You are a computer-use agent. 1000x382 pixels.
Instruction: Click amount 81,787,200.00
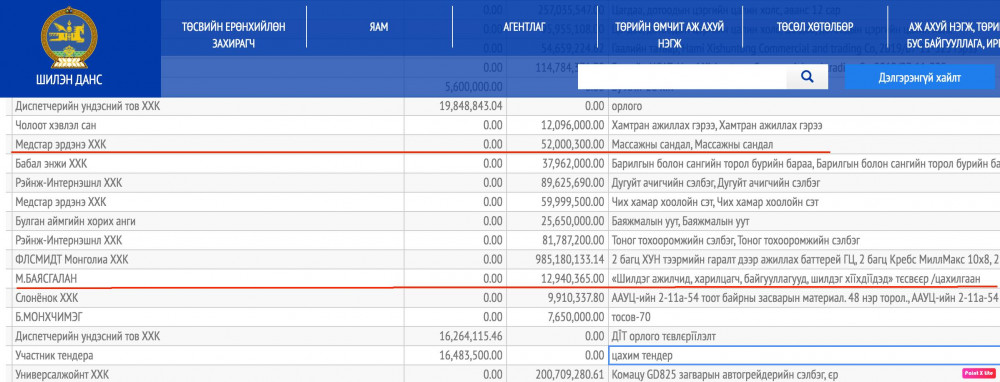coord(572,240)
